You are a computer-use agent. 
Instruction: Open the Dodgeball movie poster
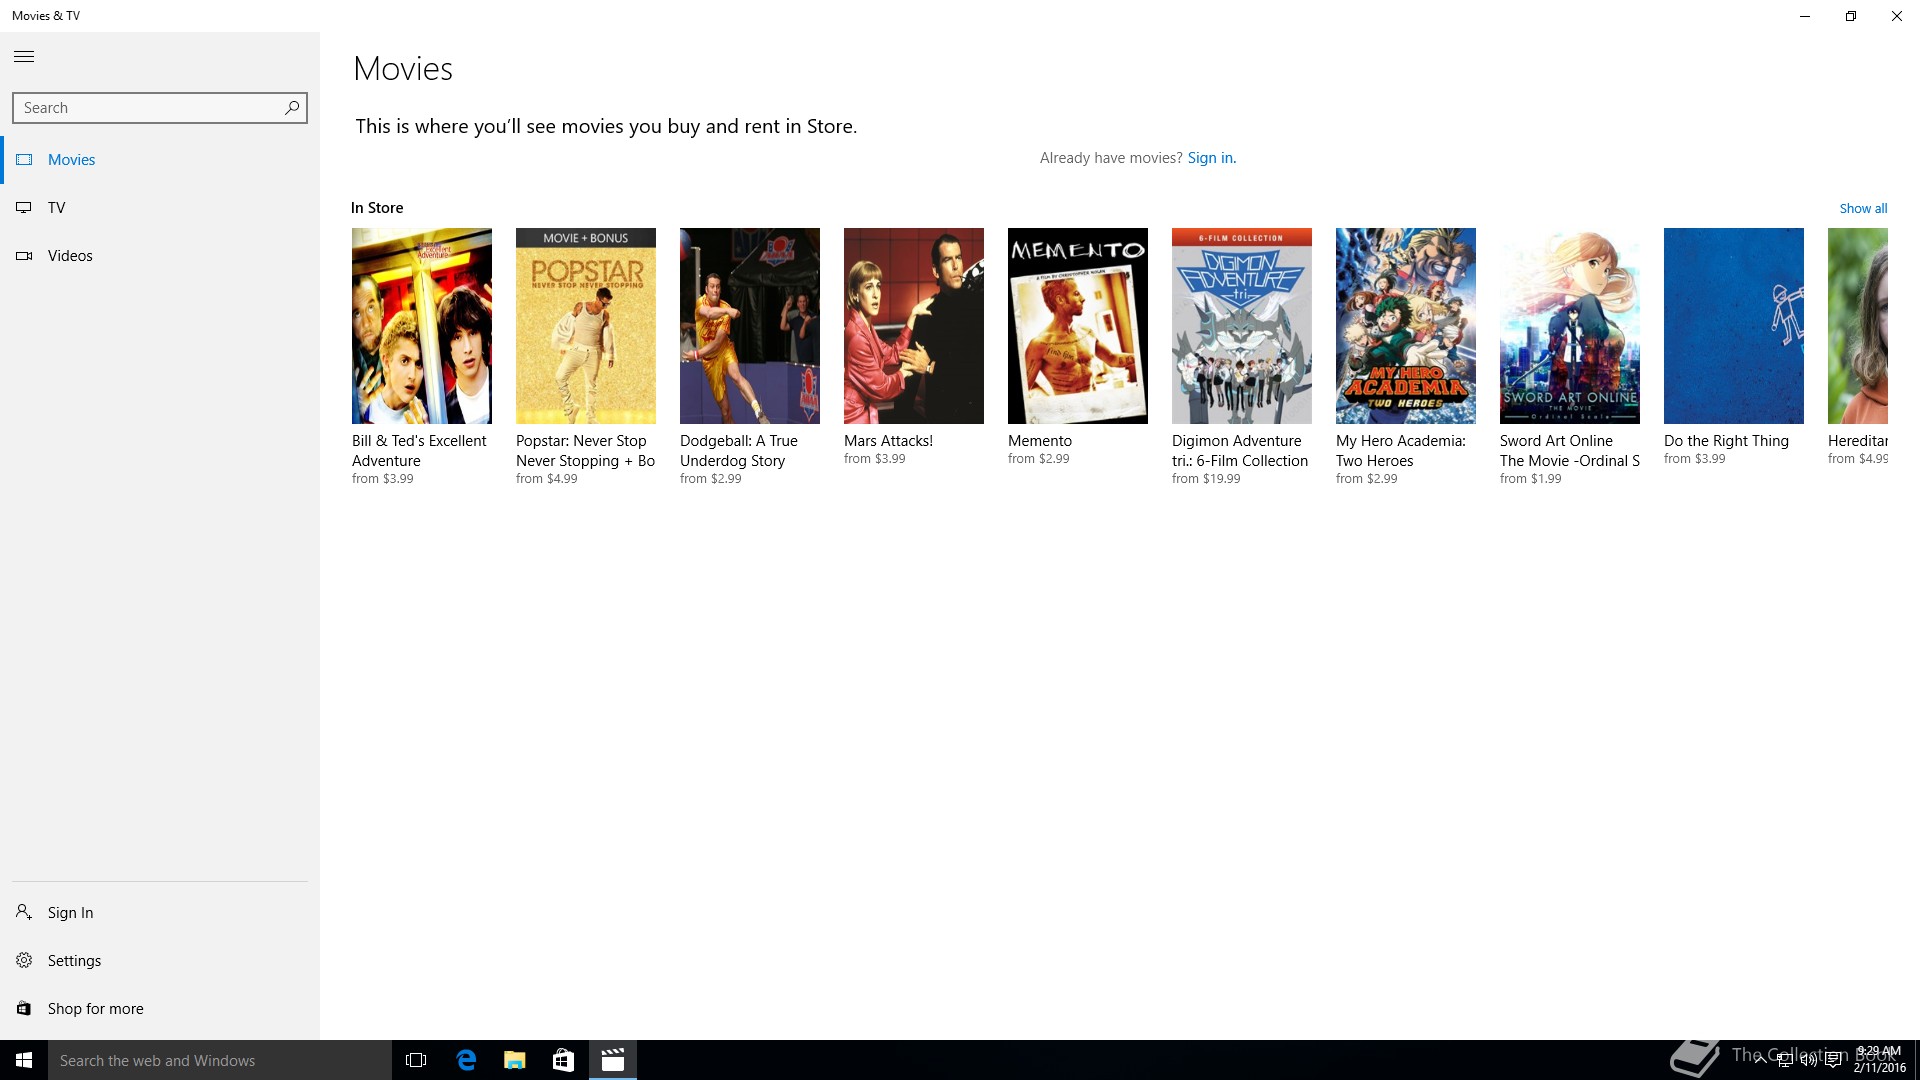coord(750,326)
